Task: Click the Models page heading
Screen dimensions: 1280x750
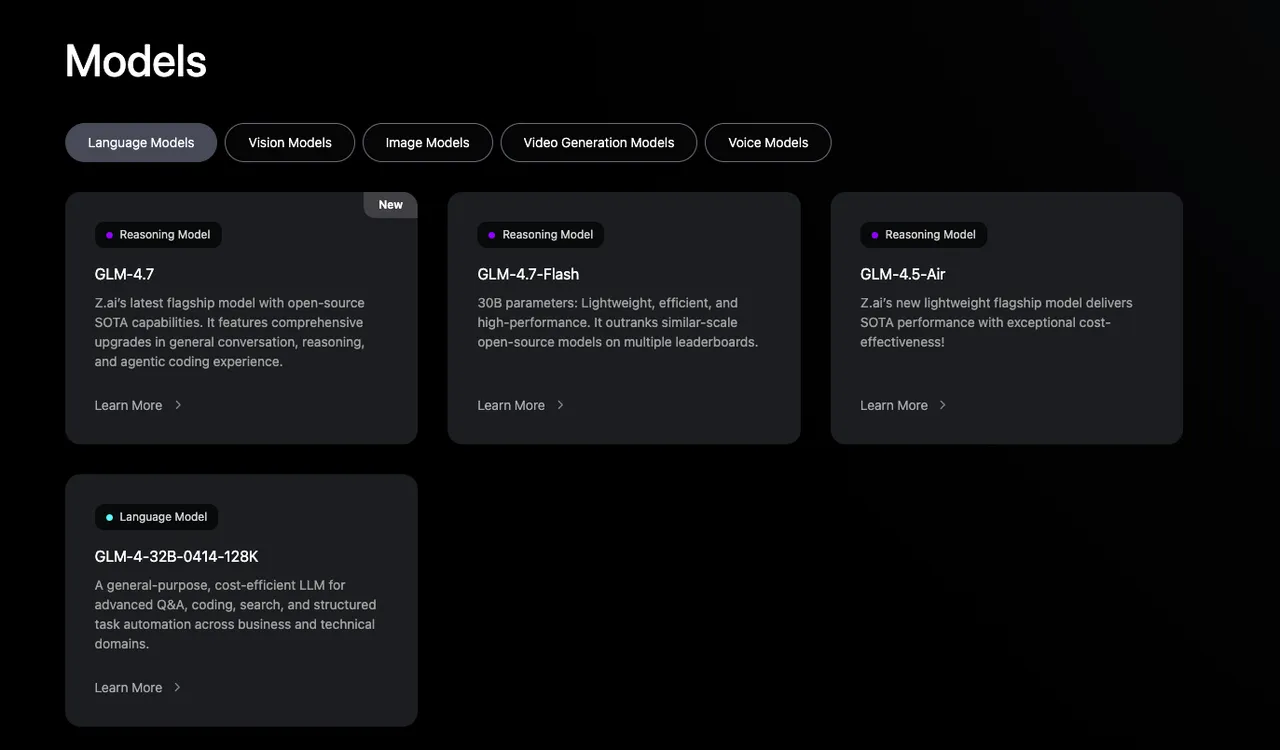Action: tap(136, 61)
